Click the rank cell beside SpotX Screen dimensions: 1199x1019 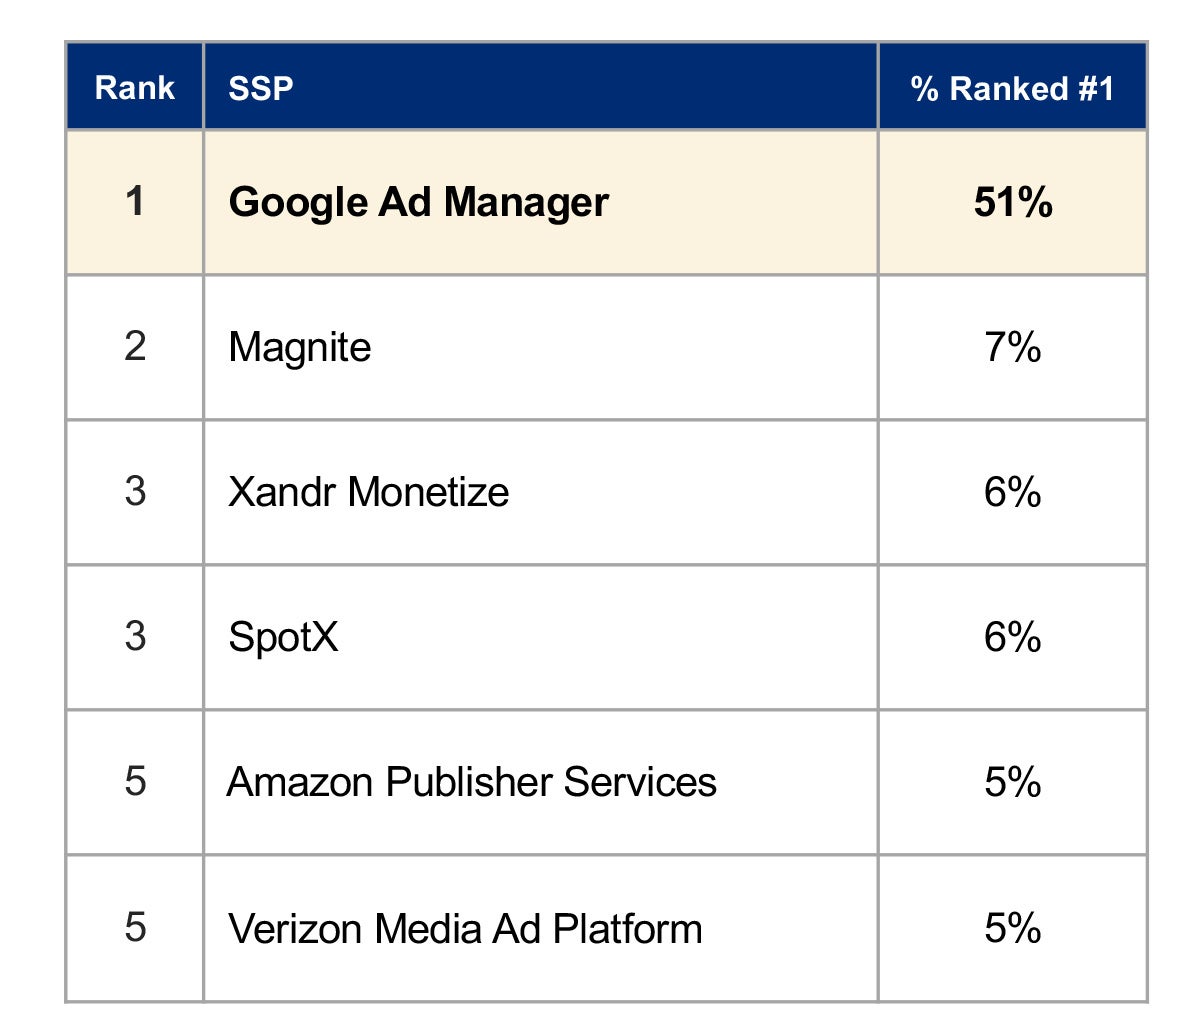coord(135,637)
